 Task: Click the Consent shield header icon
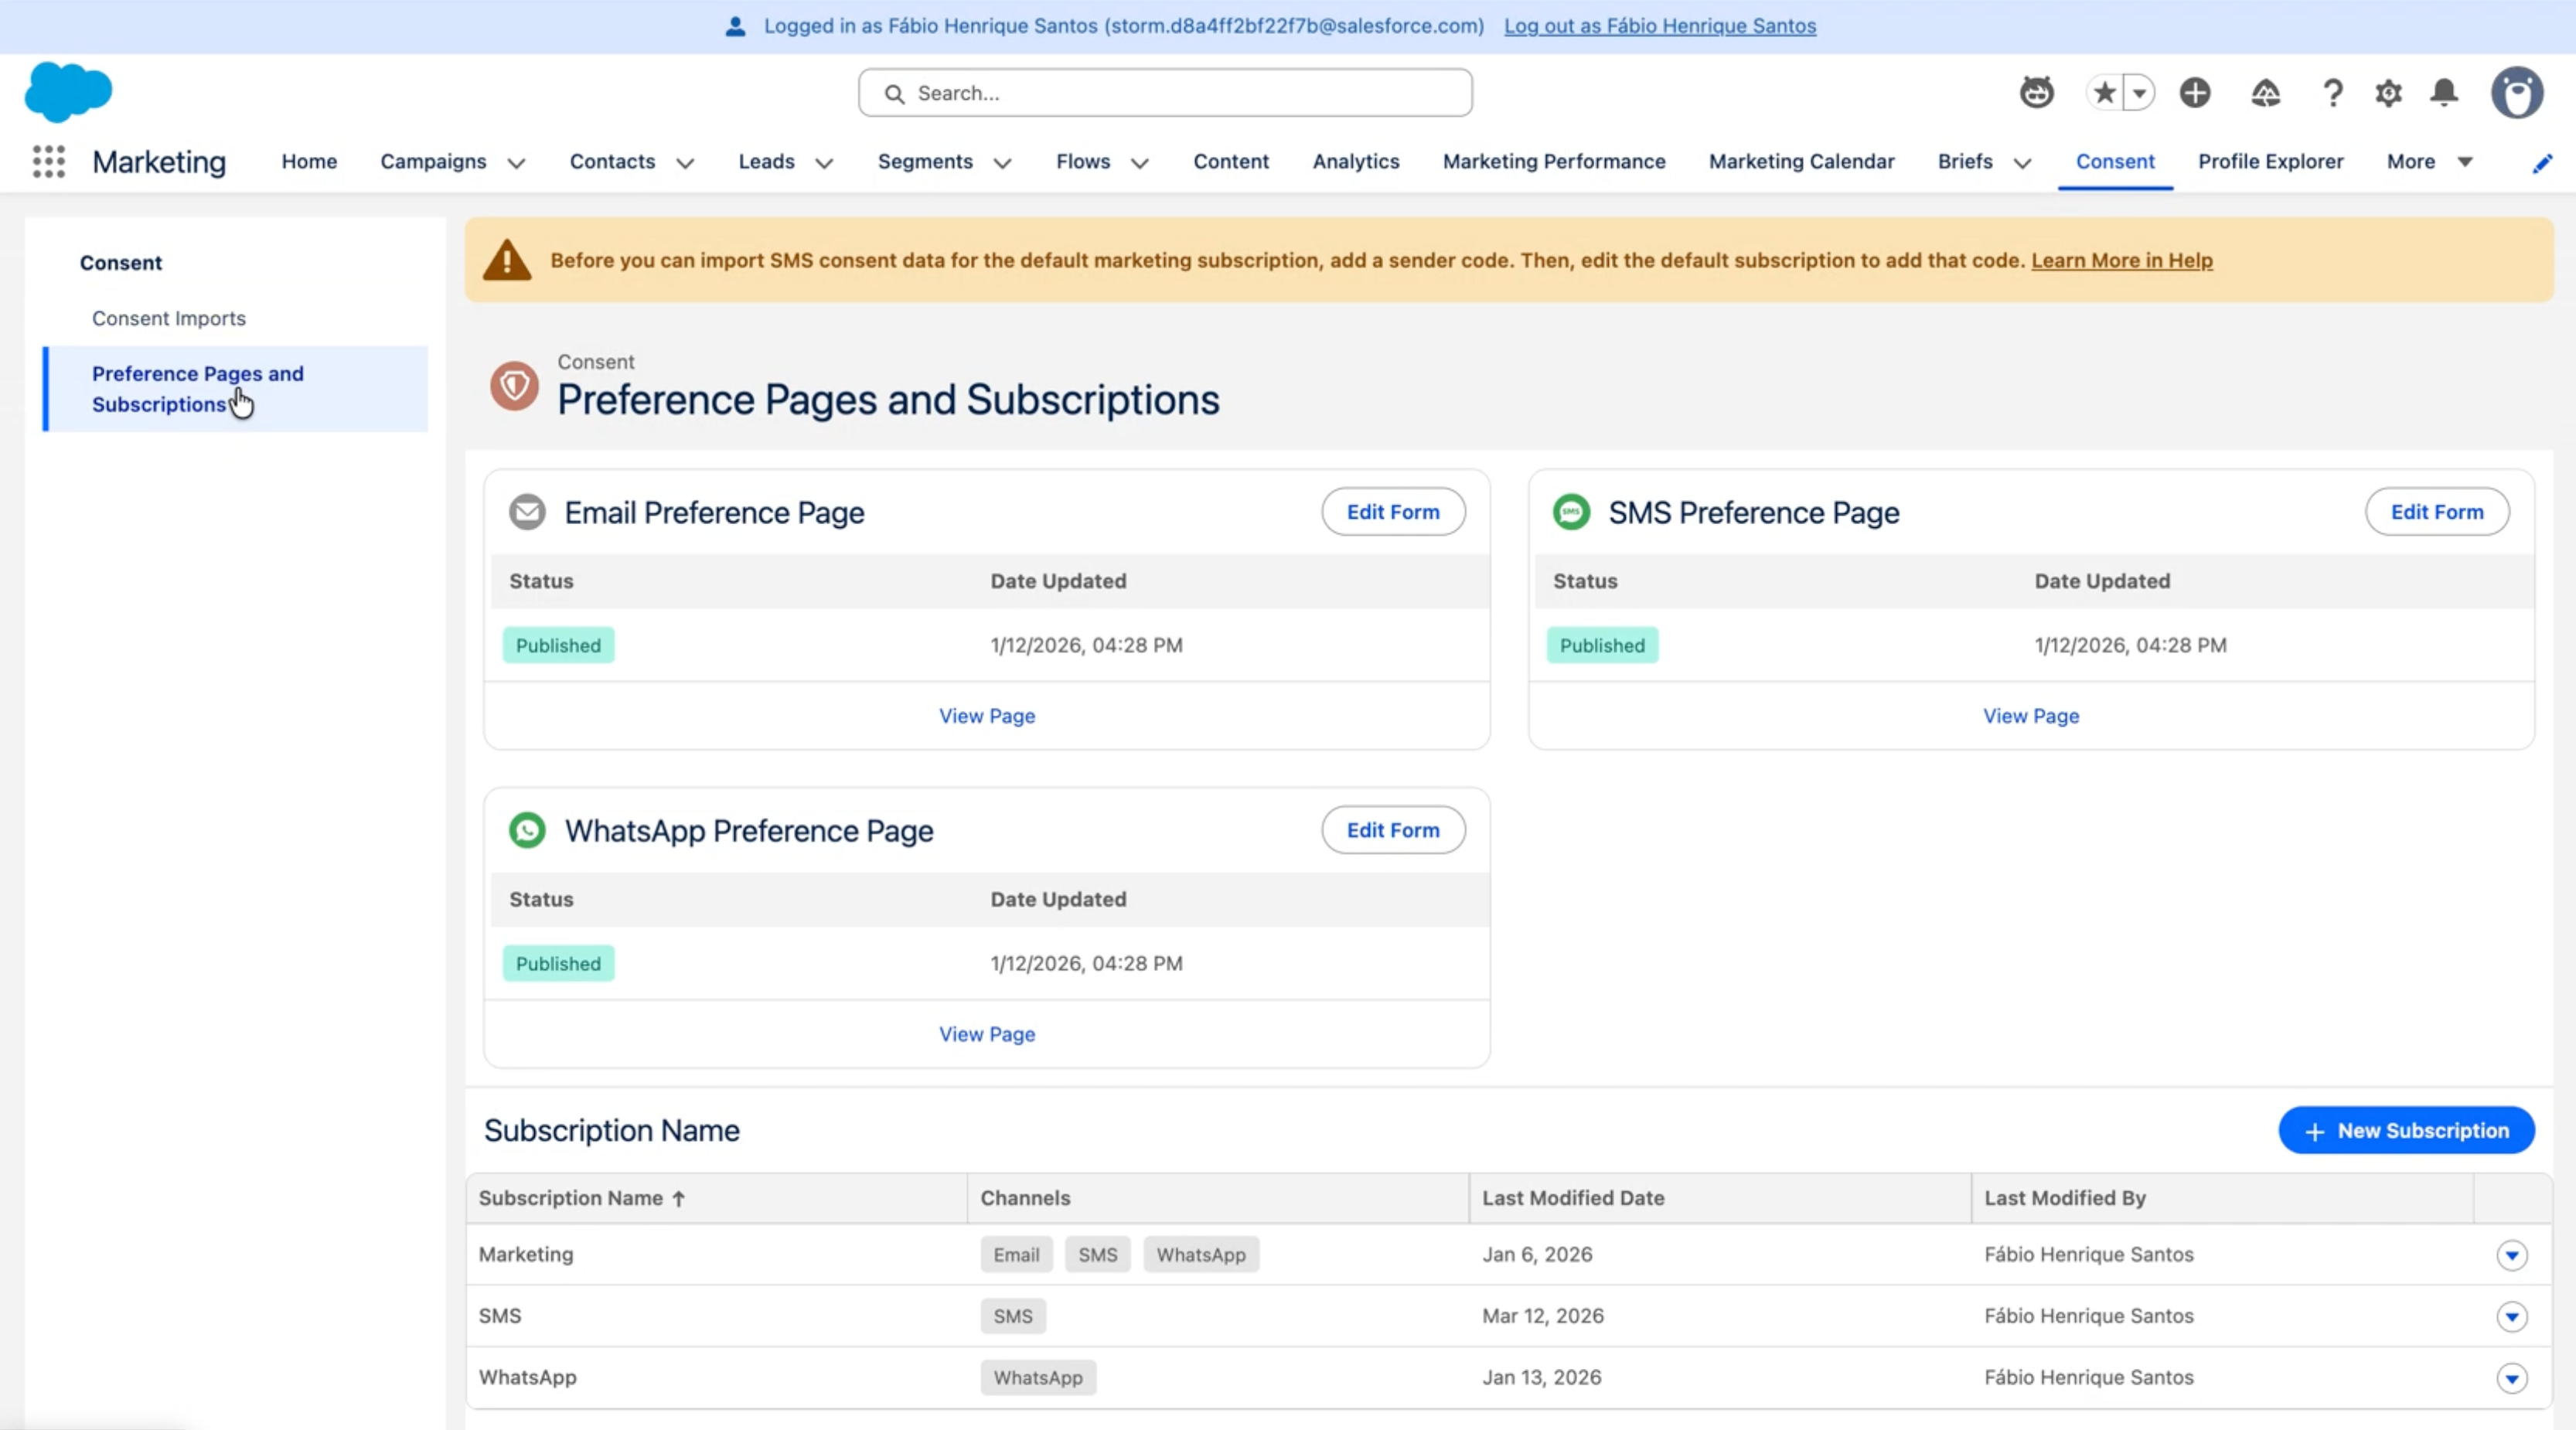(x=514, y=385)
